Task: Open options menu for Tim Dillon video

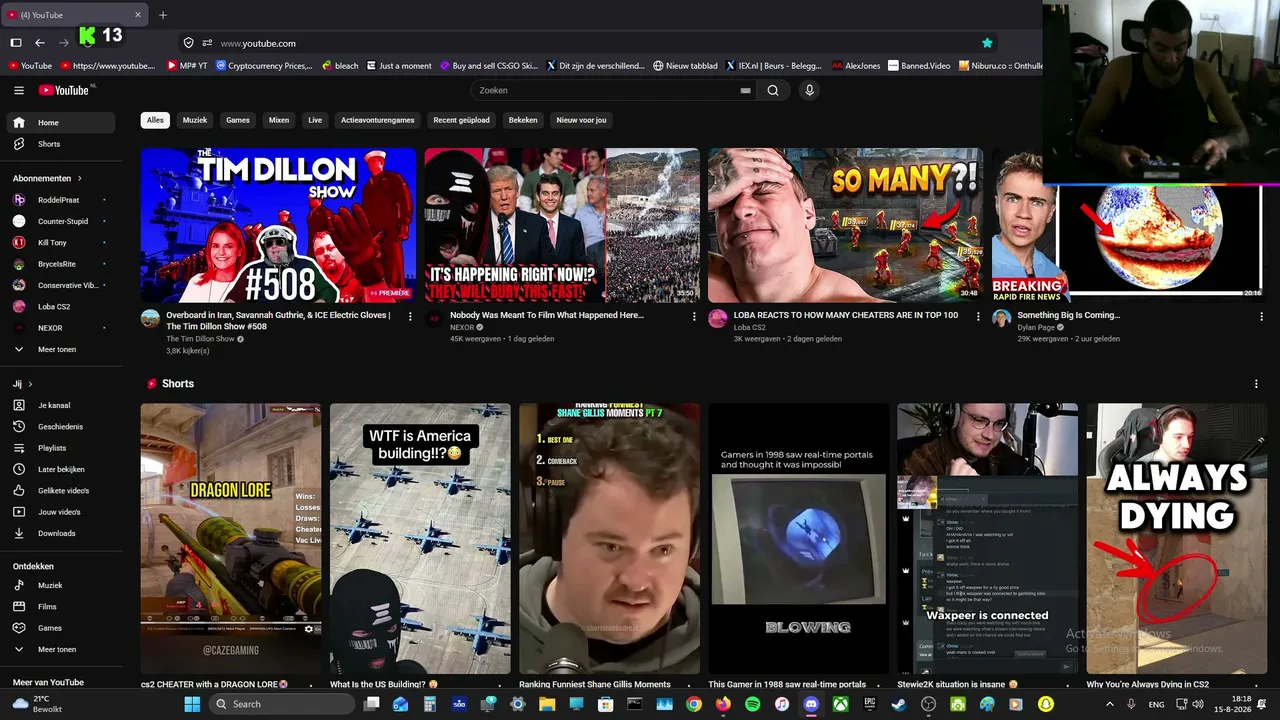Action: point(410,316)
